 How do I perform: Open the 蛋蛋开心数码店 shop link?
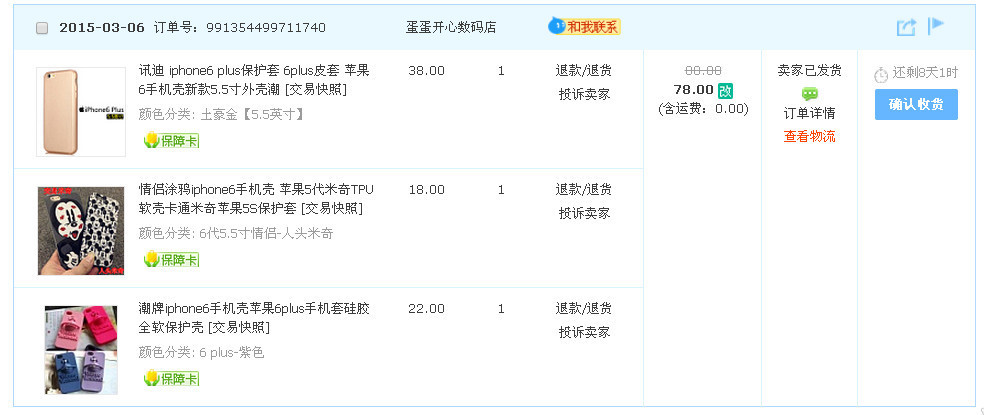point(451,27)
